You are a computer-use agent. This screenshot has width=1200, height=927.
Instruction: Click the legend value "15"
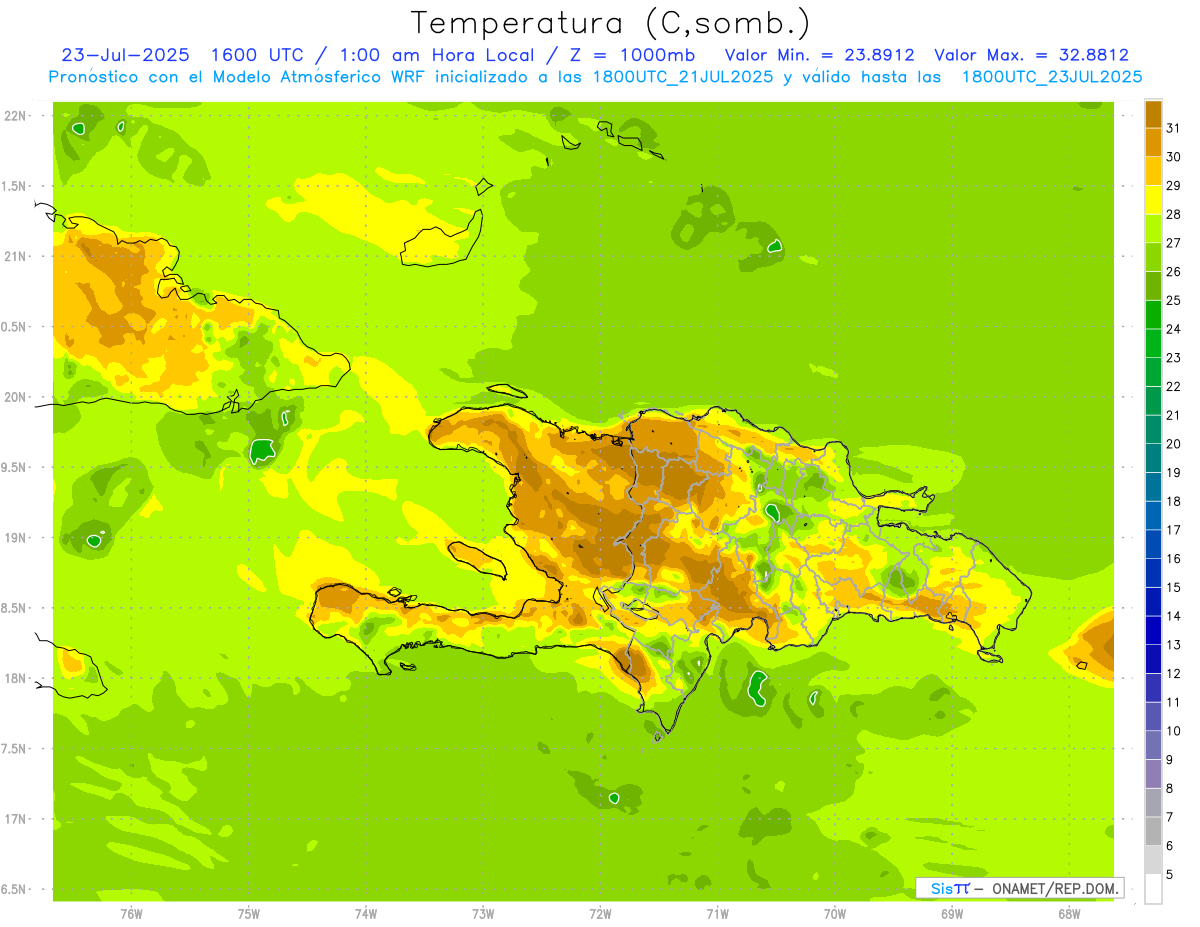tap(1173, 588)
